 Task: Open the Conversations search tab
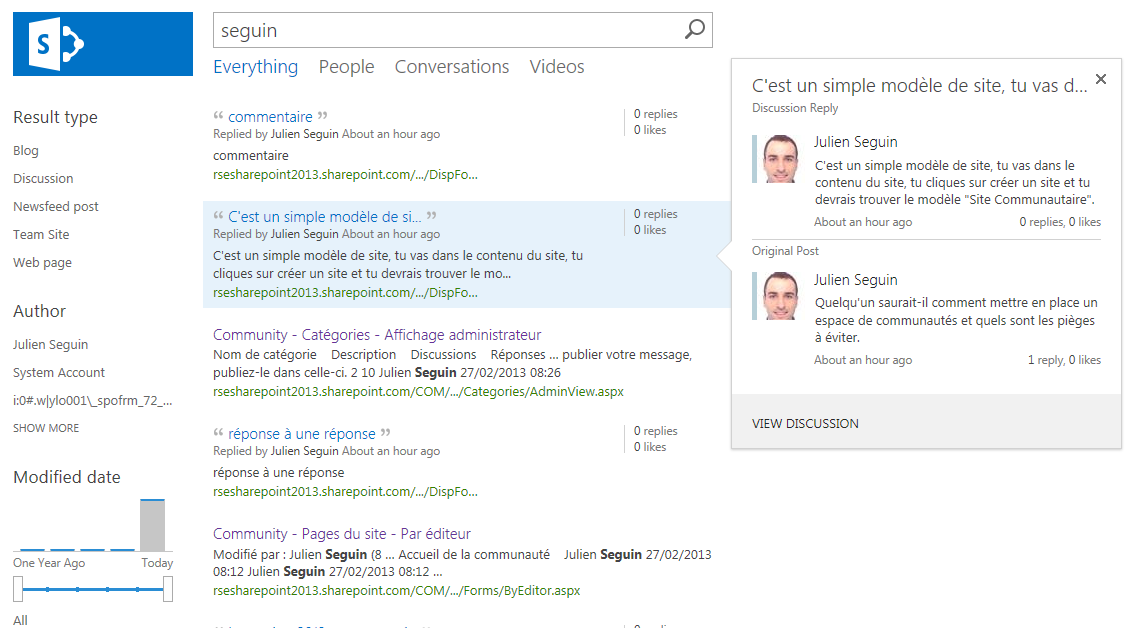(452, 67)
